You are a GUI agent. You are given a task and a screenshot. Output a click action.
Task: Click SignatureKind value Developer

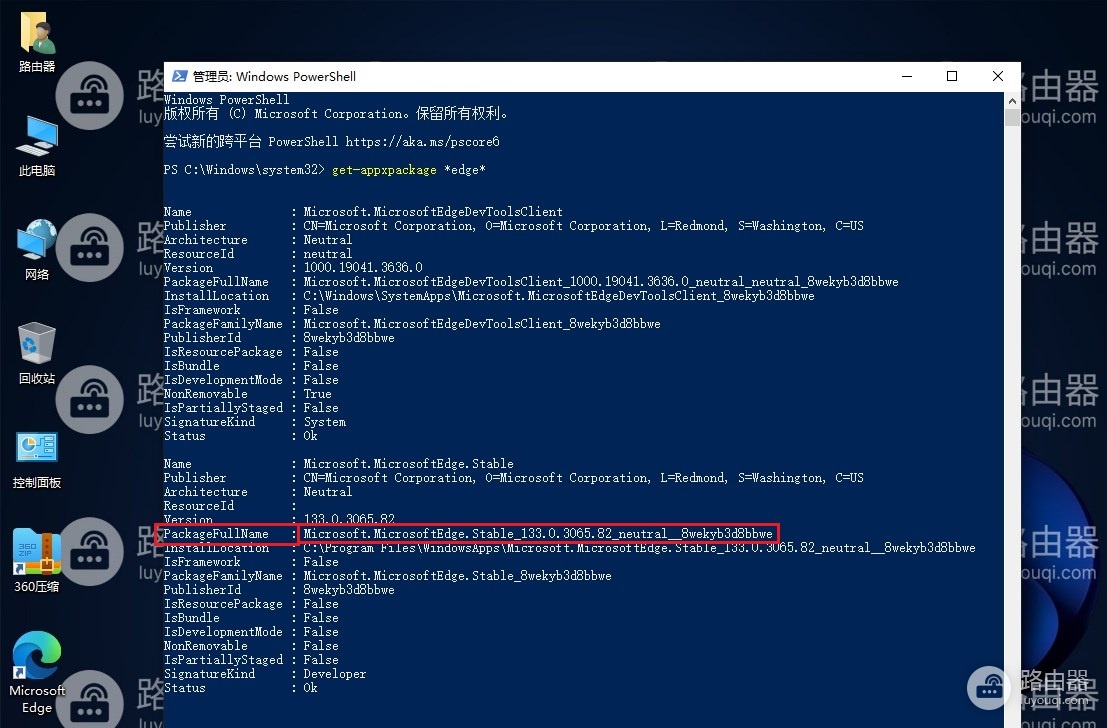pos(335,674)
